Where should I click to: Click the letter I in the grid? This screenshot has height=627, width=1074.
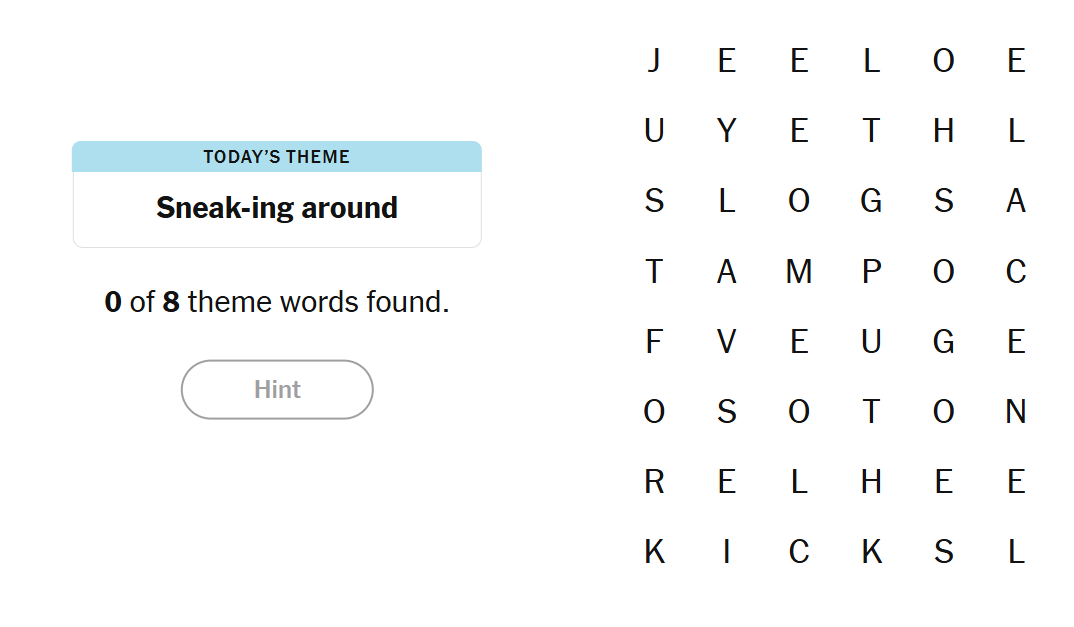coord(727,552)
